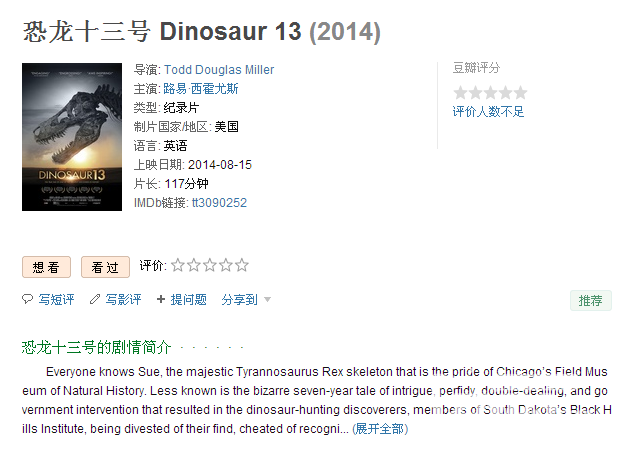This screenshot has width=641, height=459.
Task: Rate the movie five stars
Action: (x=242, y=265)
